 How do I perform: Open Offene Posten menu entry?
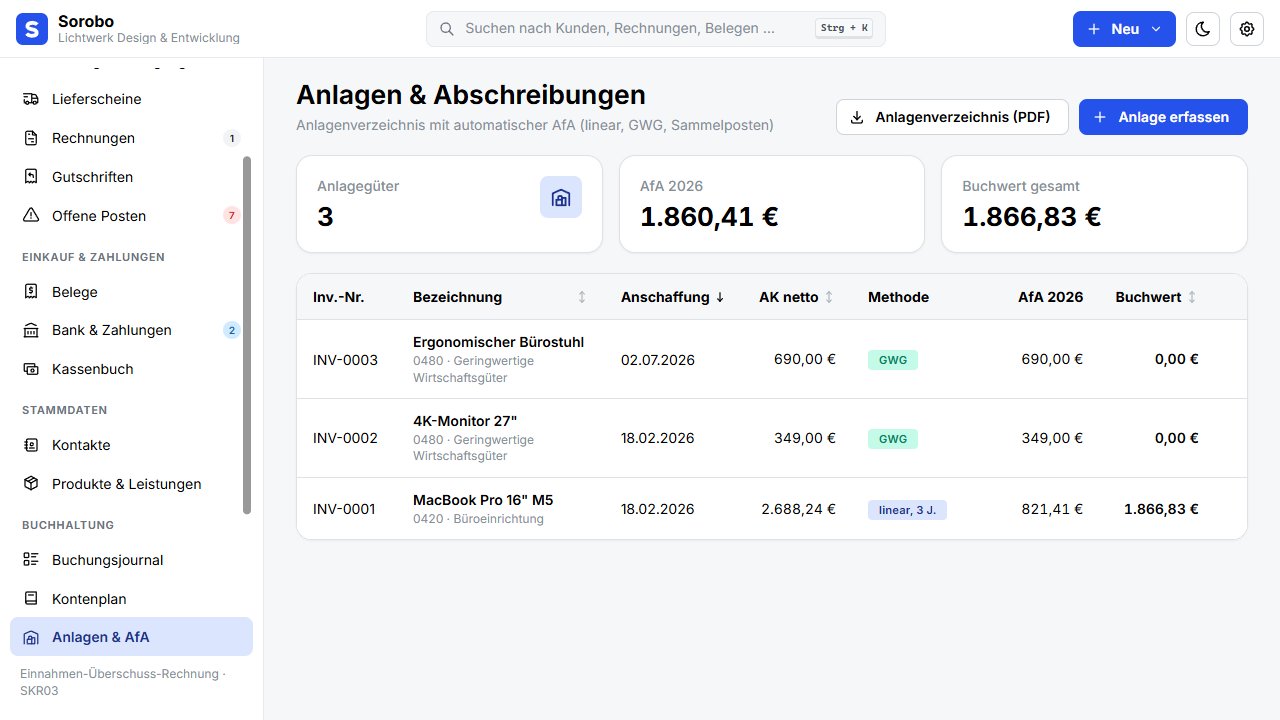coord(131,216)
